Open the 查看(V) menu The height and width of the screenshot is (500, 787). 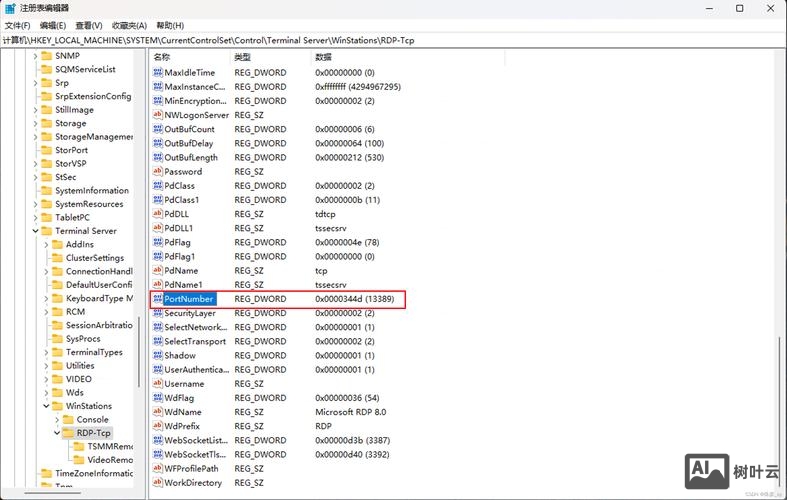[92, 25]
